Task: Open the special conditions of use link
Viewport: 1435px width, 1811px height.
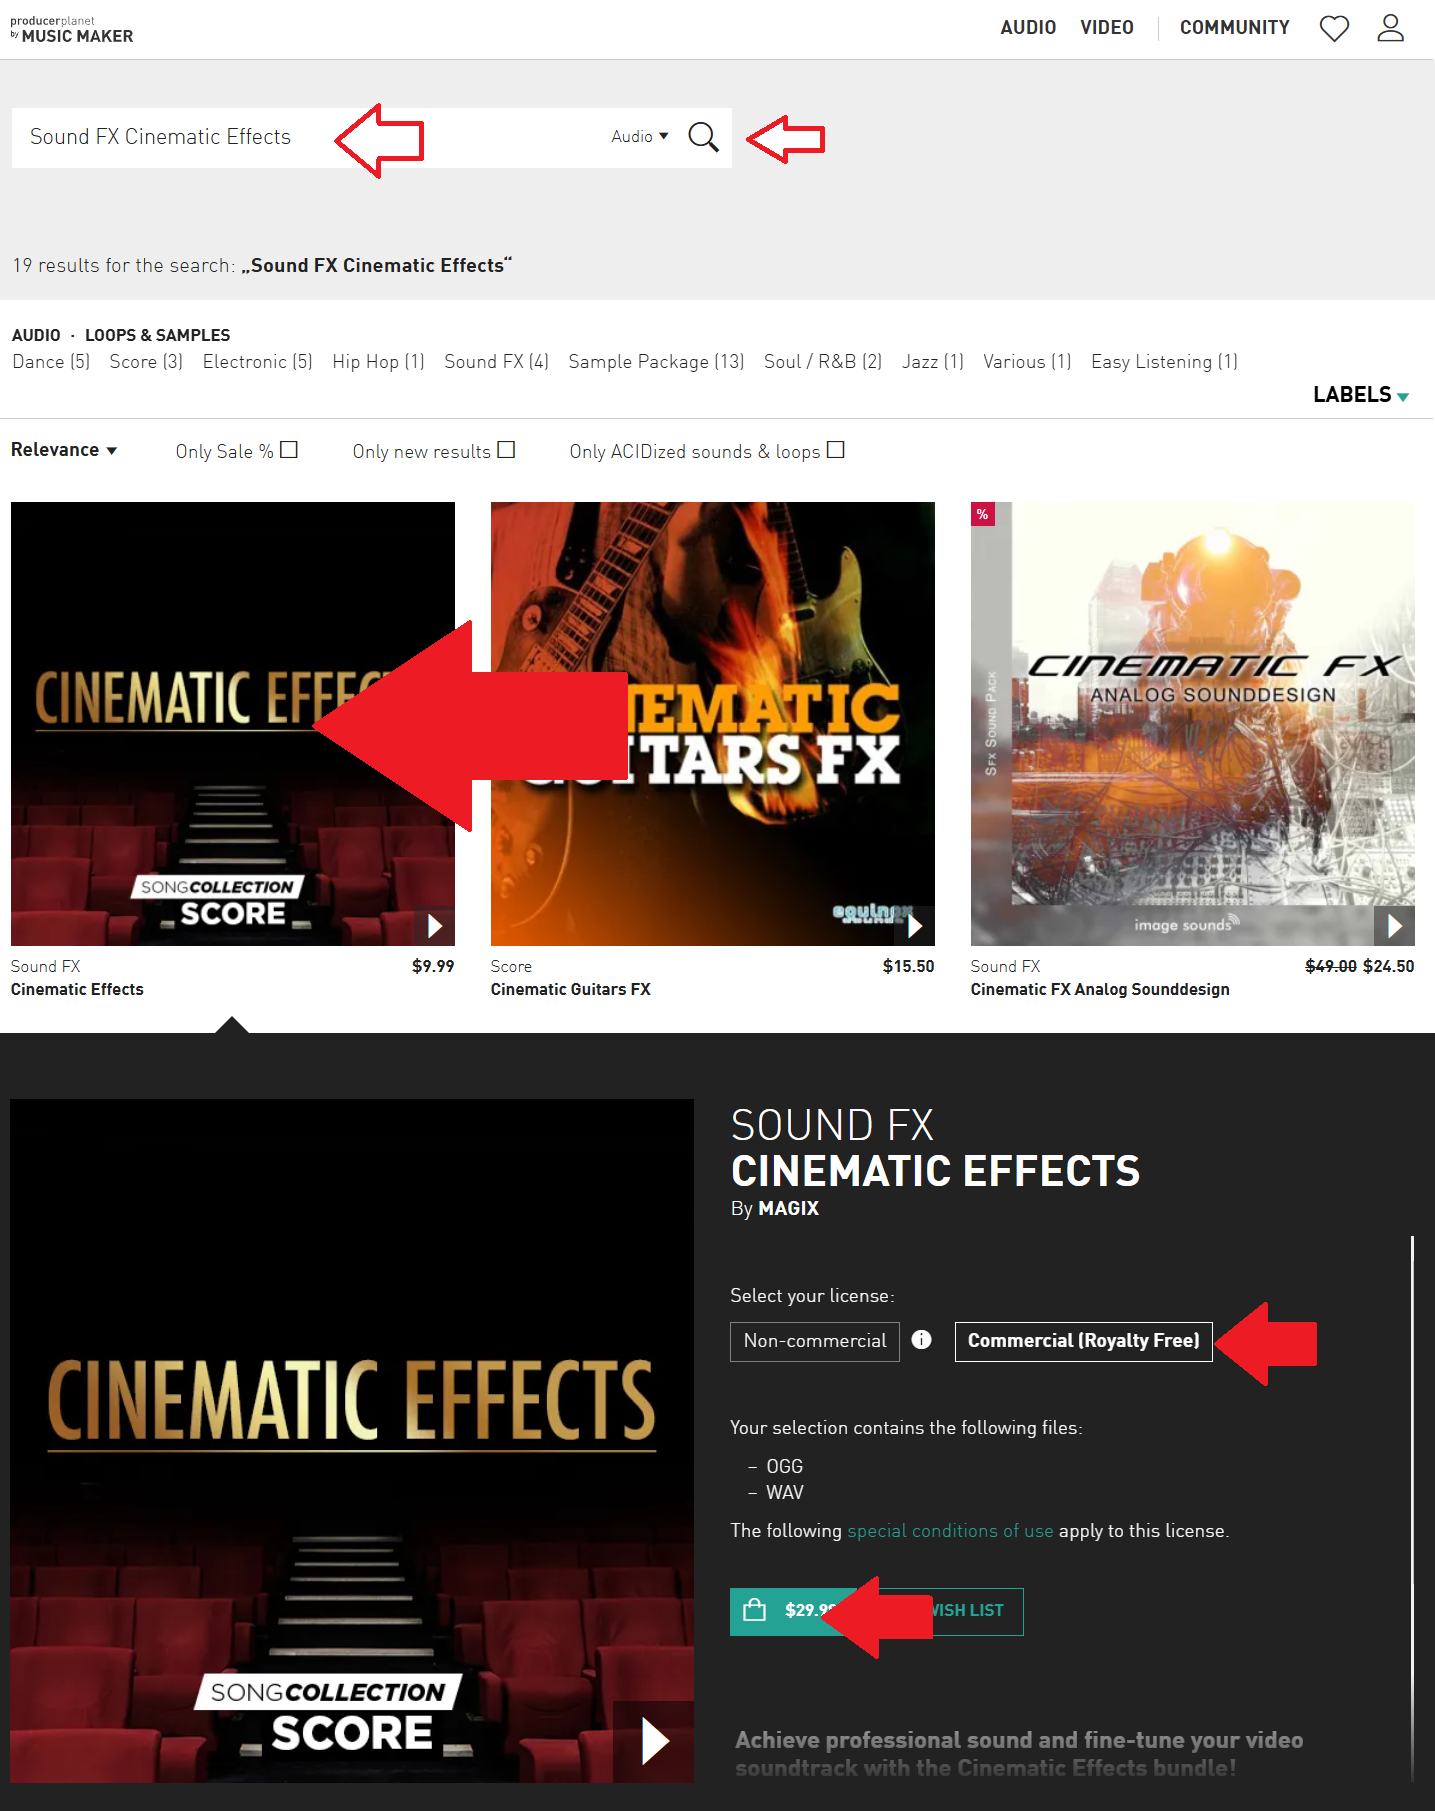Action: click(x=949, y=1531)
